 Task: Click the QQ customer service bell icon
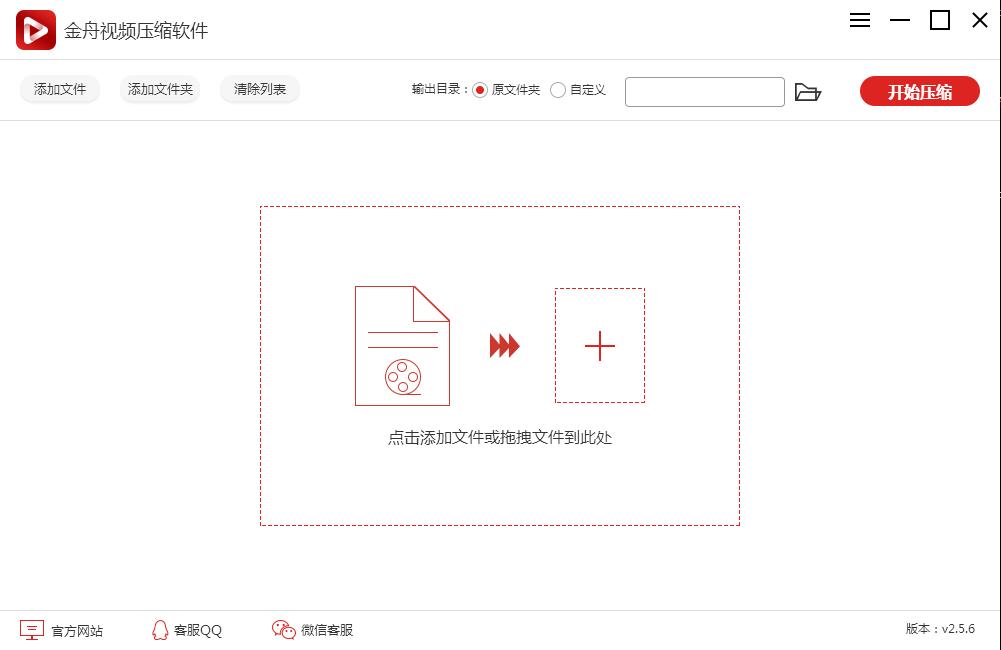coord(160,630)
